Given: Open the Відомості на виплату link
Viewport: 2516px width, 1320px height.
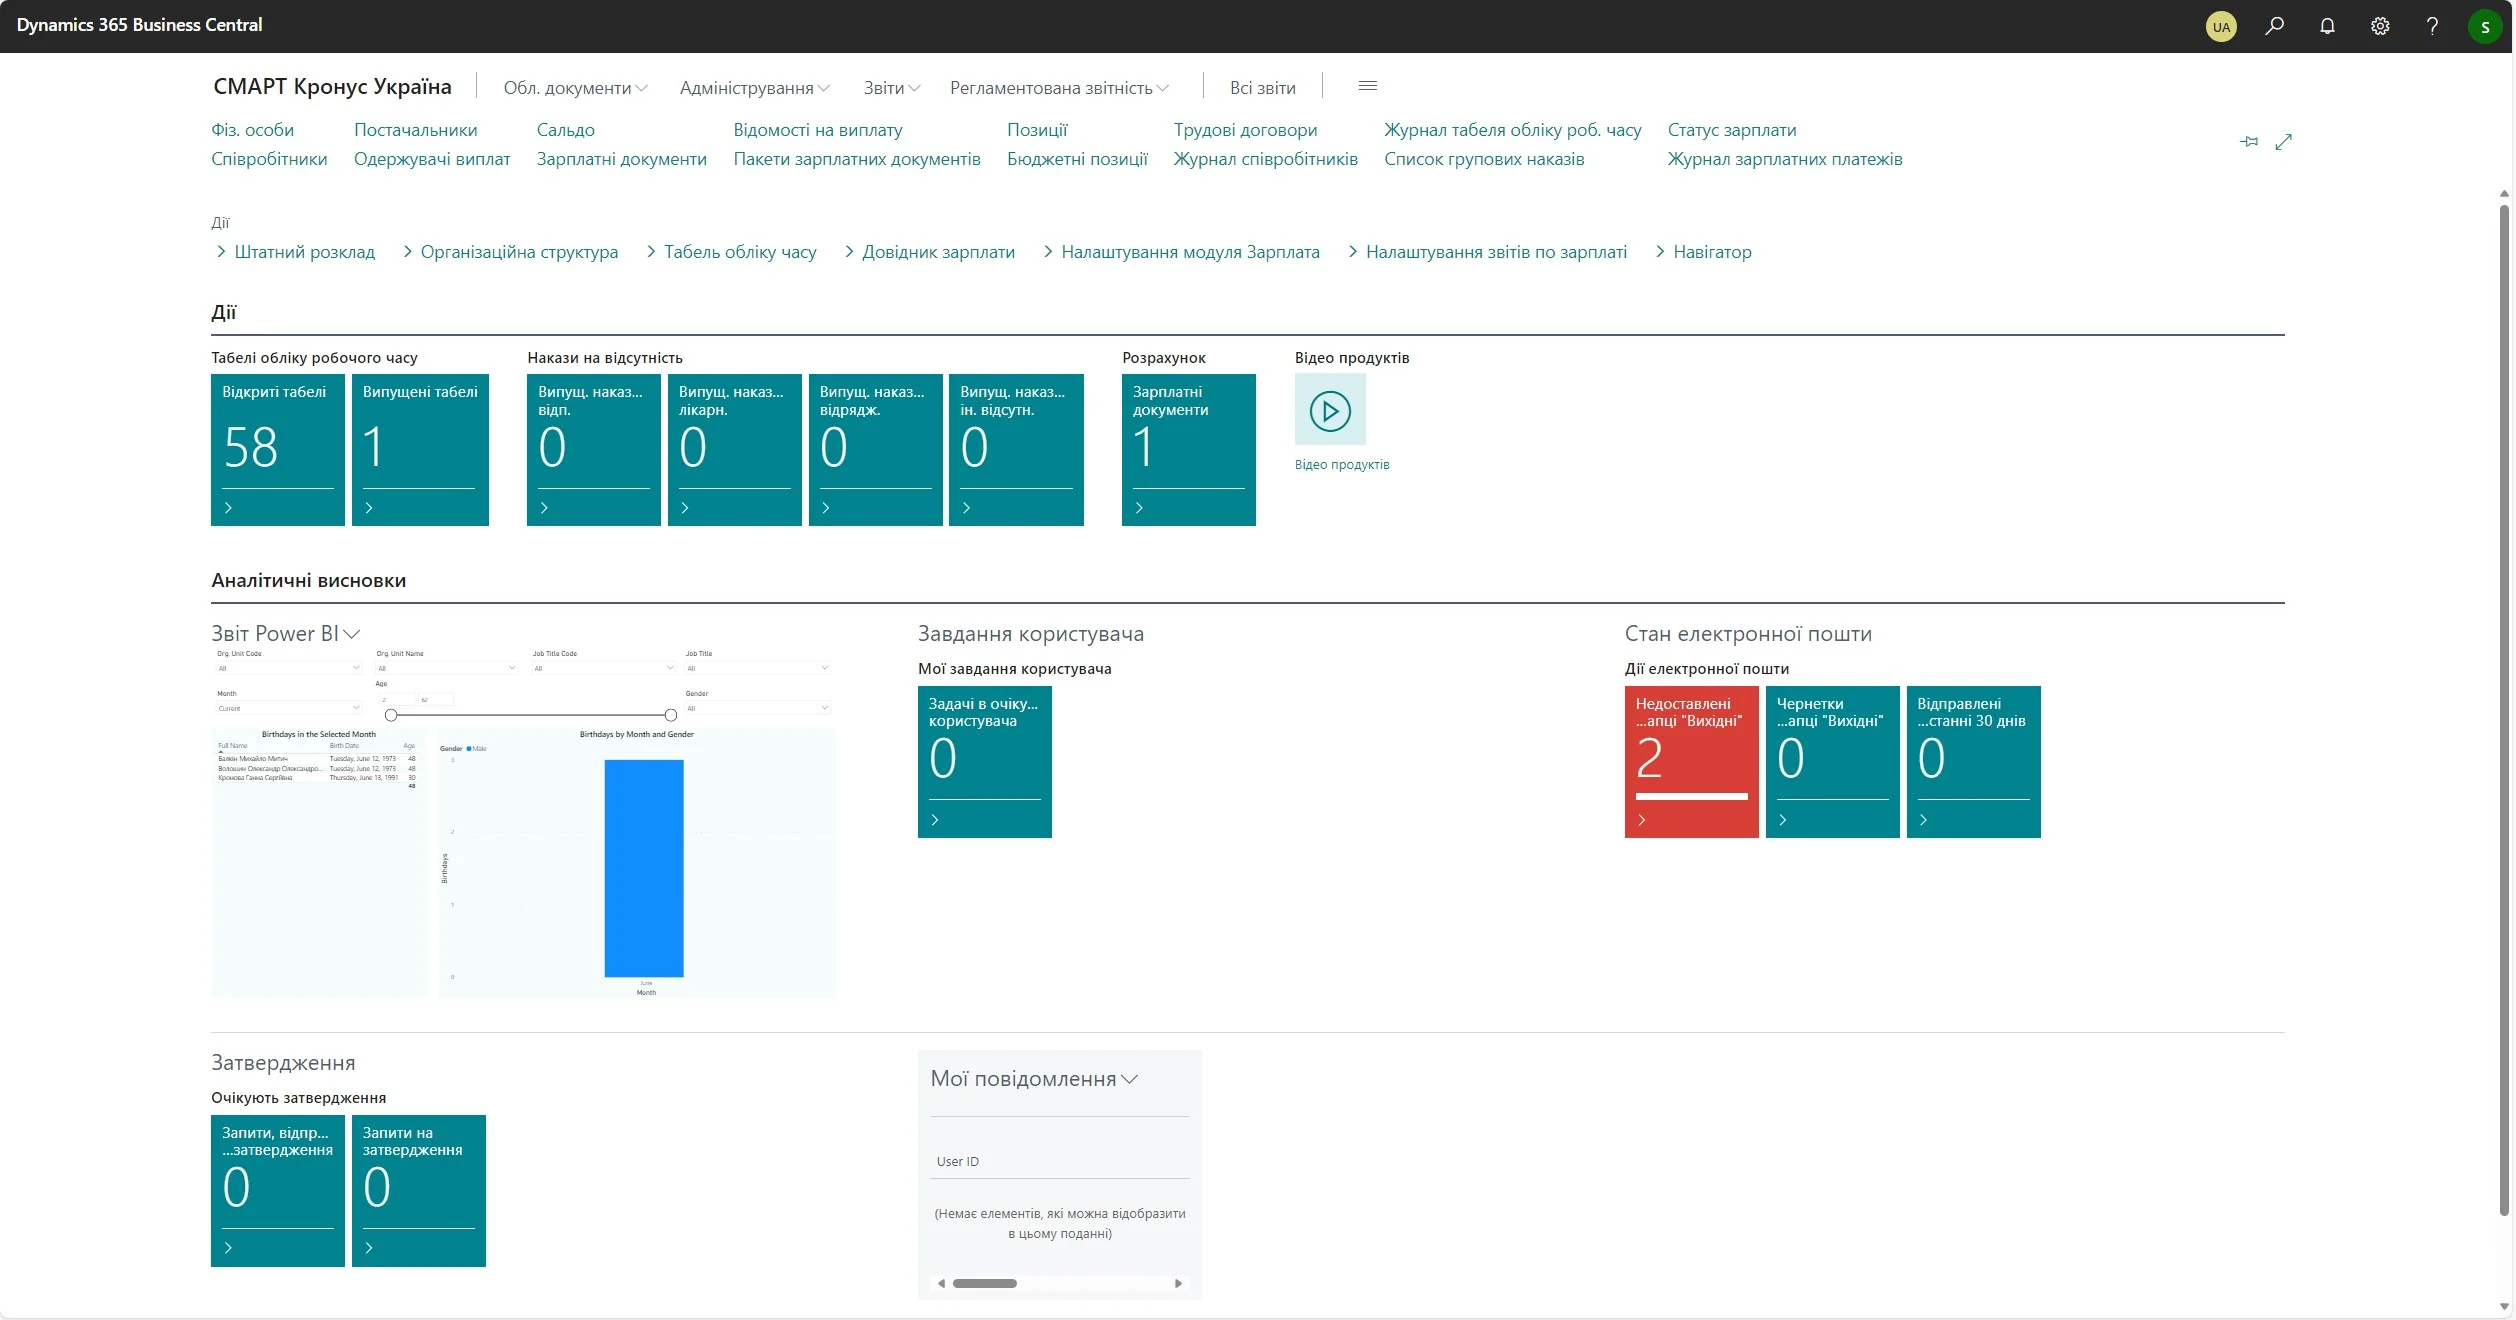Looking at the screenshot, I should coord(817,130).
